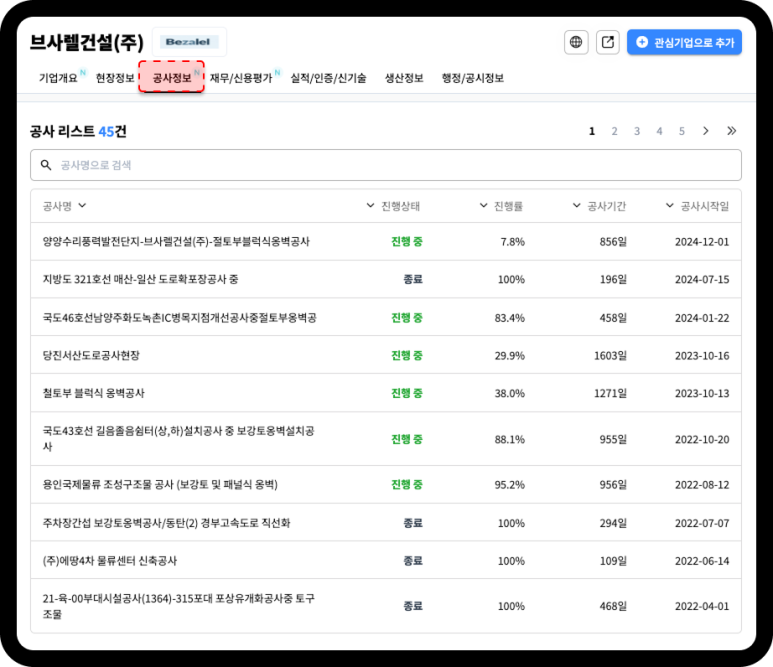This screenshot has width=773, height=667.
Task: Click the 관심기업으로 추가 button
Action: click(x=684, y=42)
